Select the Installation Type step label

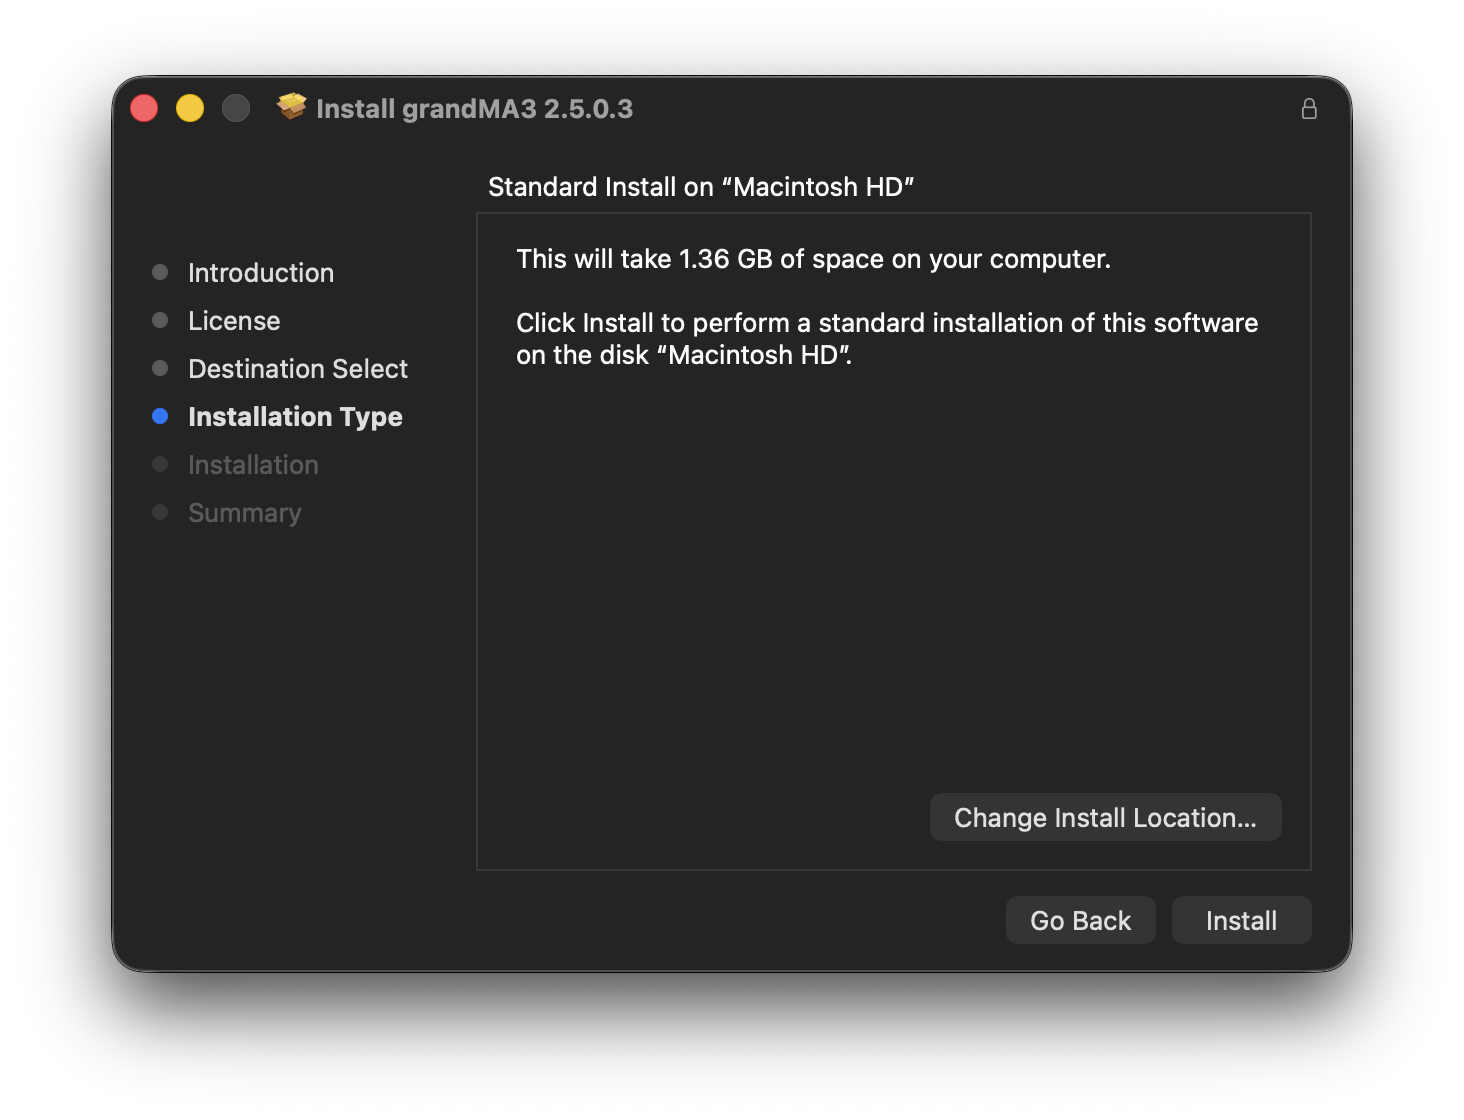tap(295, 417)
